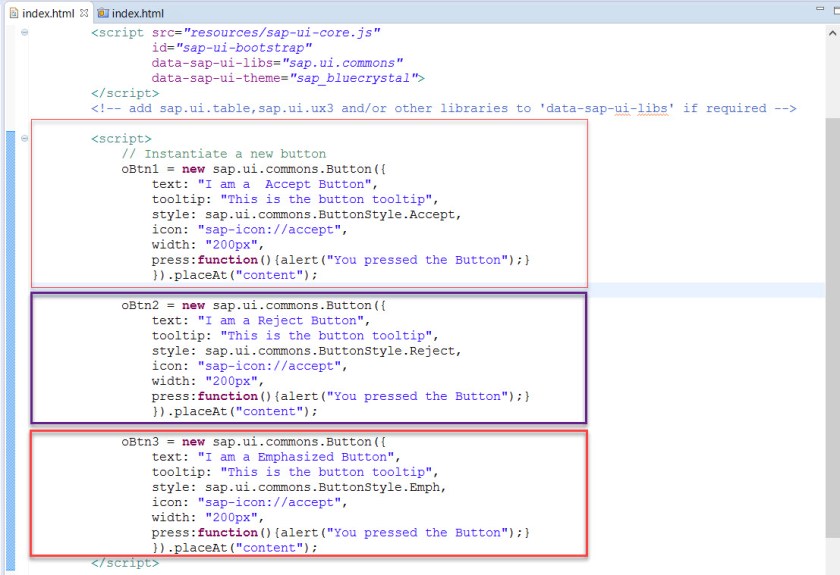840x575 pixels.
Task: Click 'sap.ui.commons.ButtonStyle.Reject' style value
Action: 330,351
